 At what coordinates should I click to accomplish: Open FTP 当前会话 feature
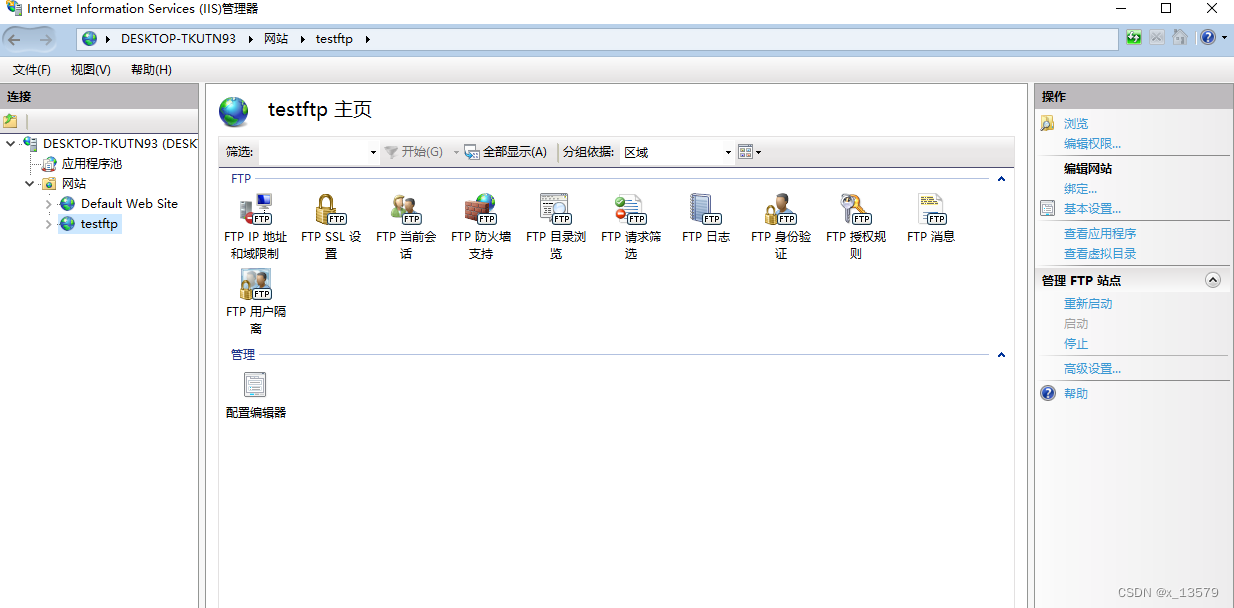click(x=406, y=227)
